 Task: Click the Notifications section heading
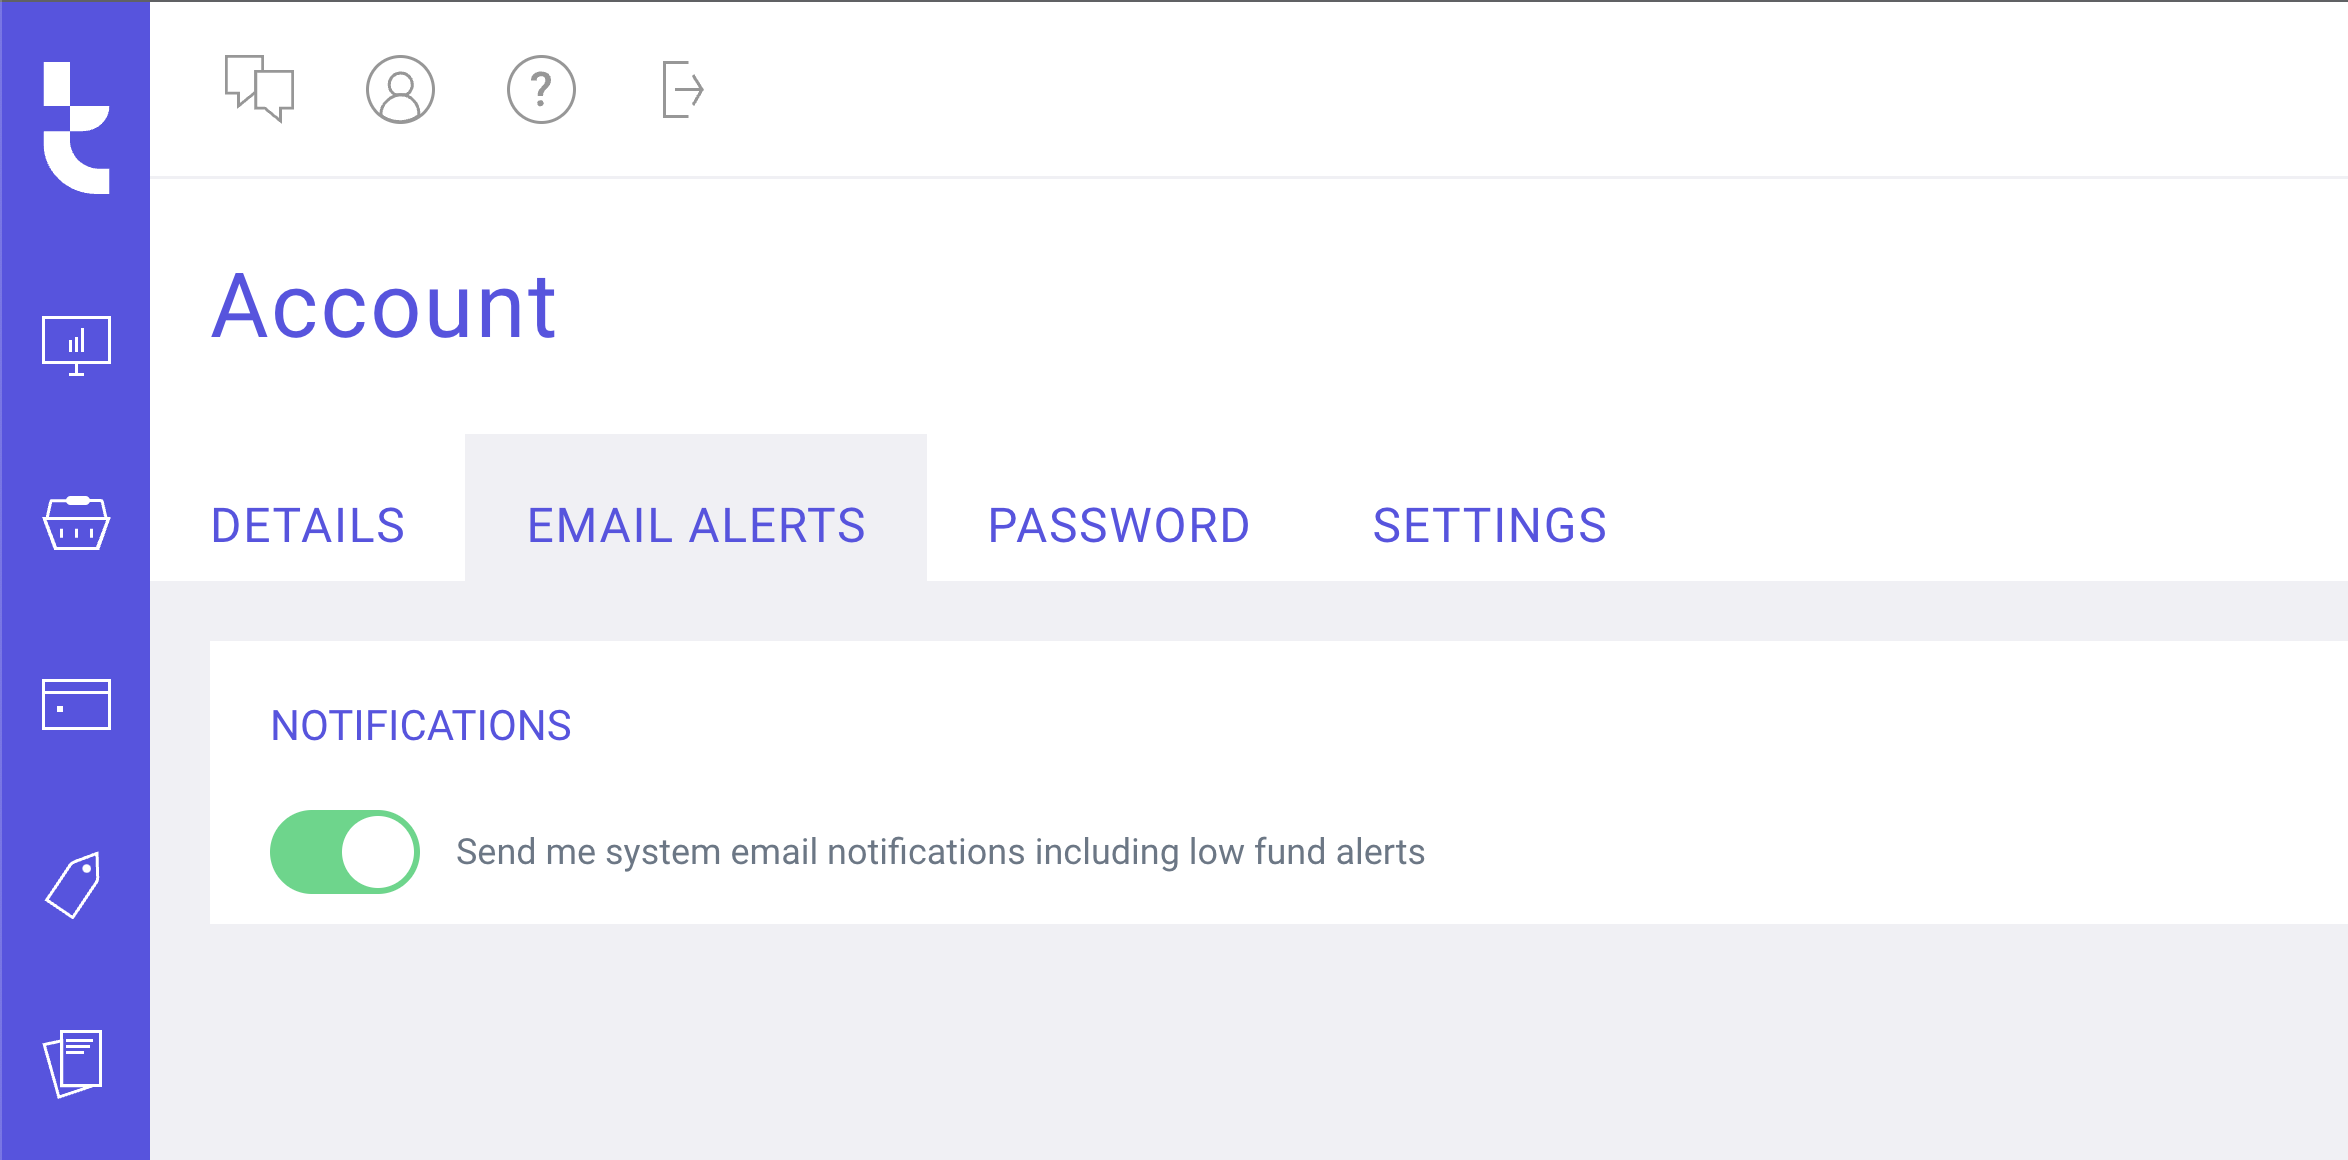coord(421,725)
